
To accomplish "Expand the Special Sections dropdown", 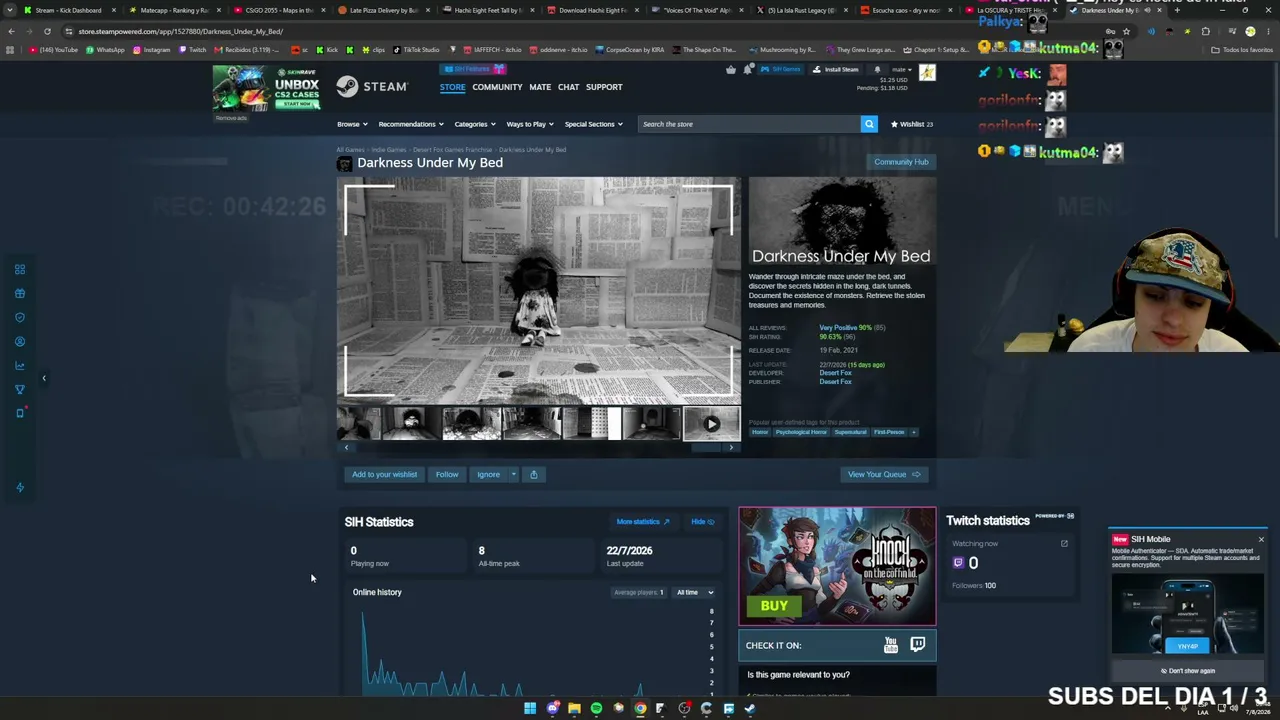I will click(x=594, y=124).
